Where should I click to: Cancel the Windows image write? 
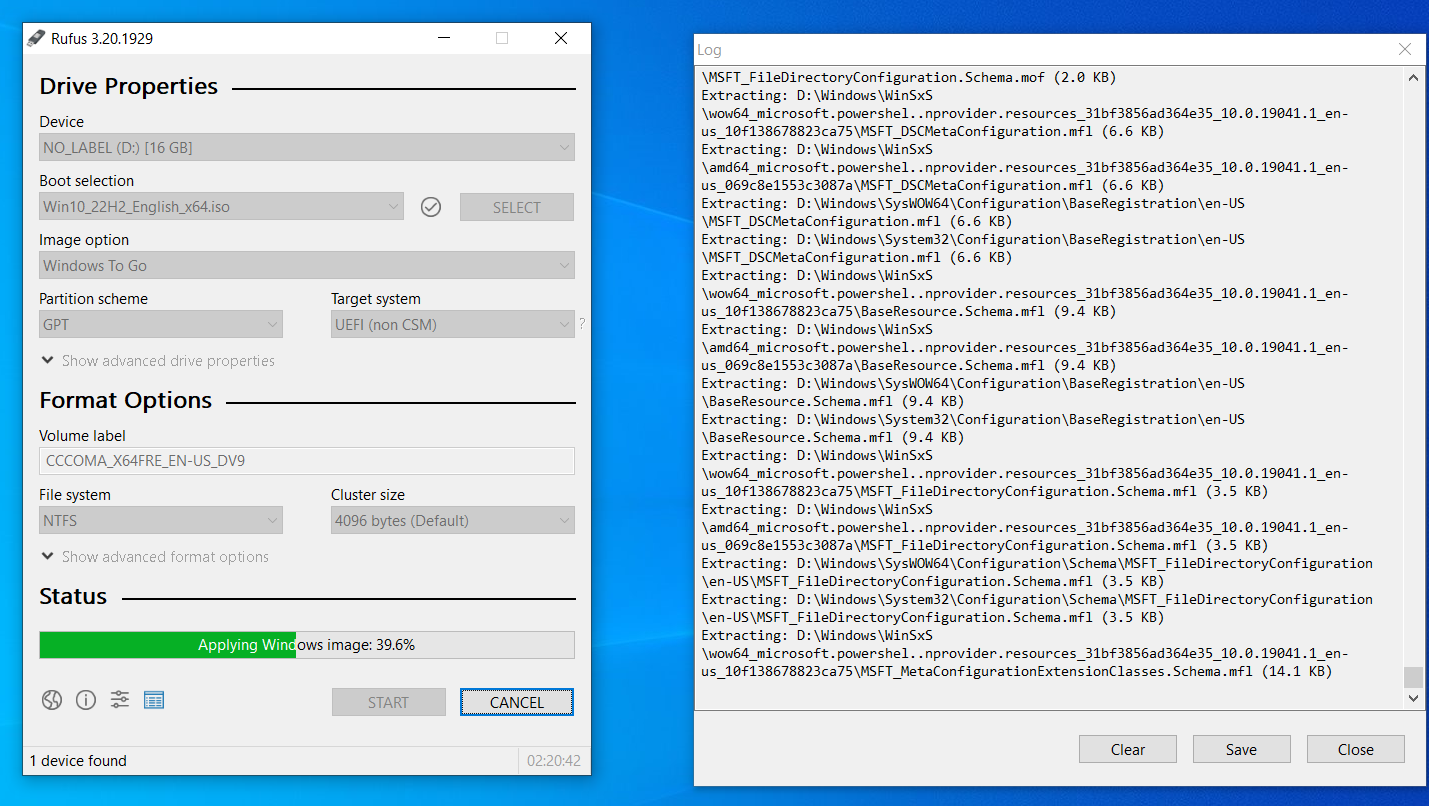click(x=516, y=701)
